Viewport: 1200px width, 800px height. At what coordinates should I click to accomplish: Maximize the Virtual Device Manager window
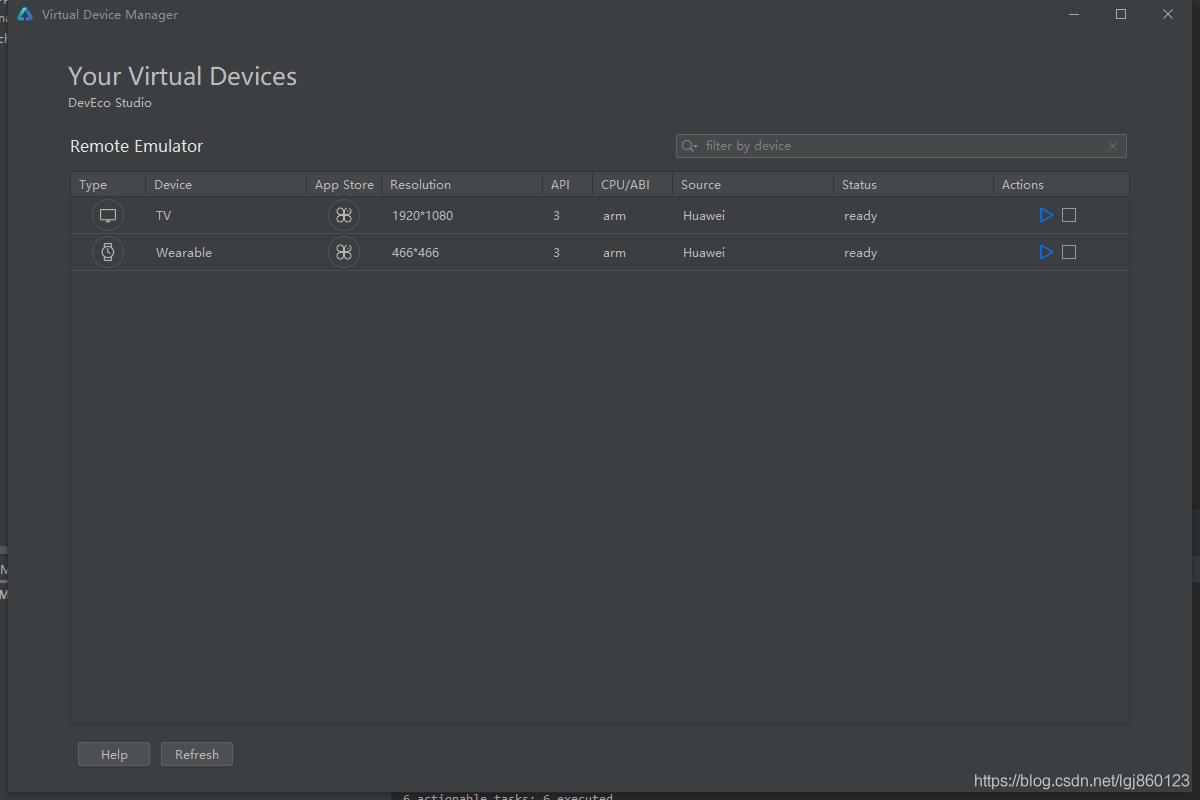pyautogui.click(x=1121, y=14)
